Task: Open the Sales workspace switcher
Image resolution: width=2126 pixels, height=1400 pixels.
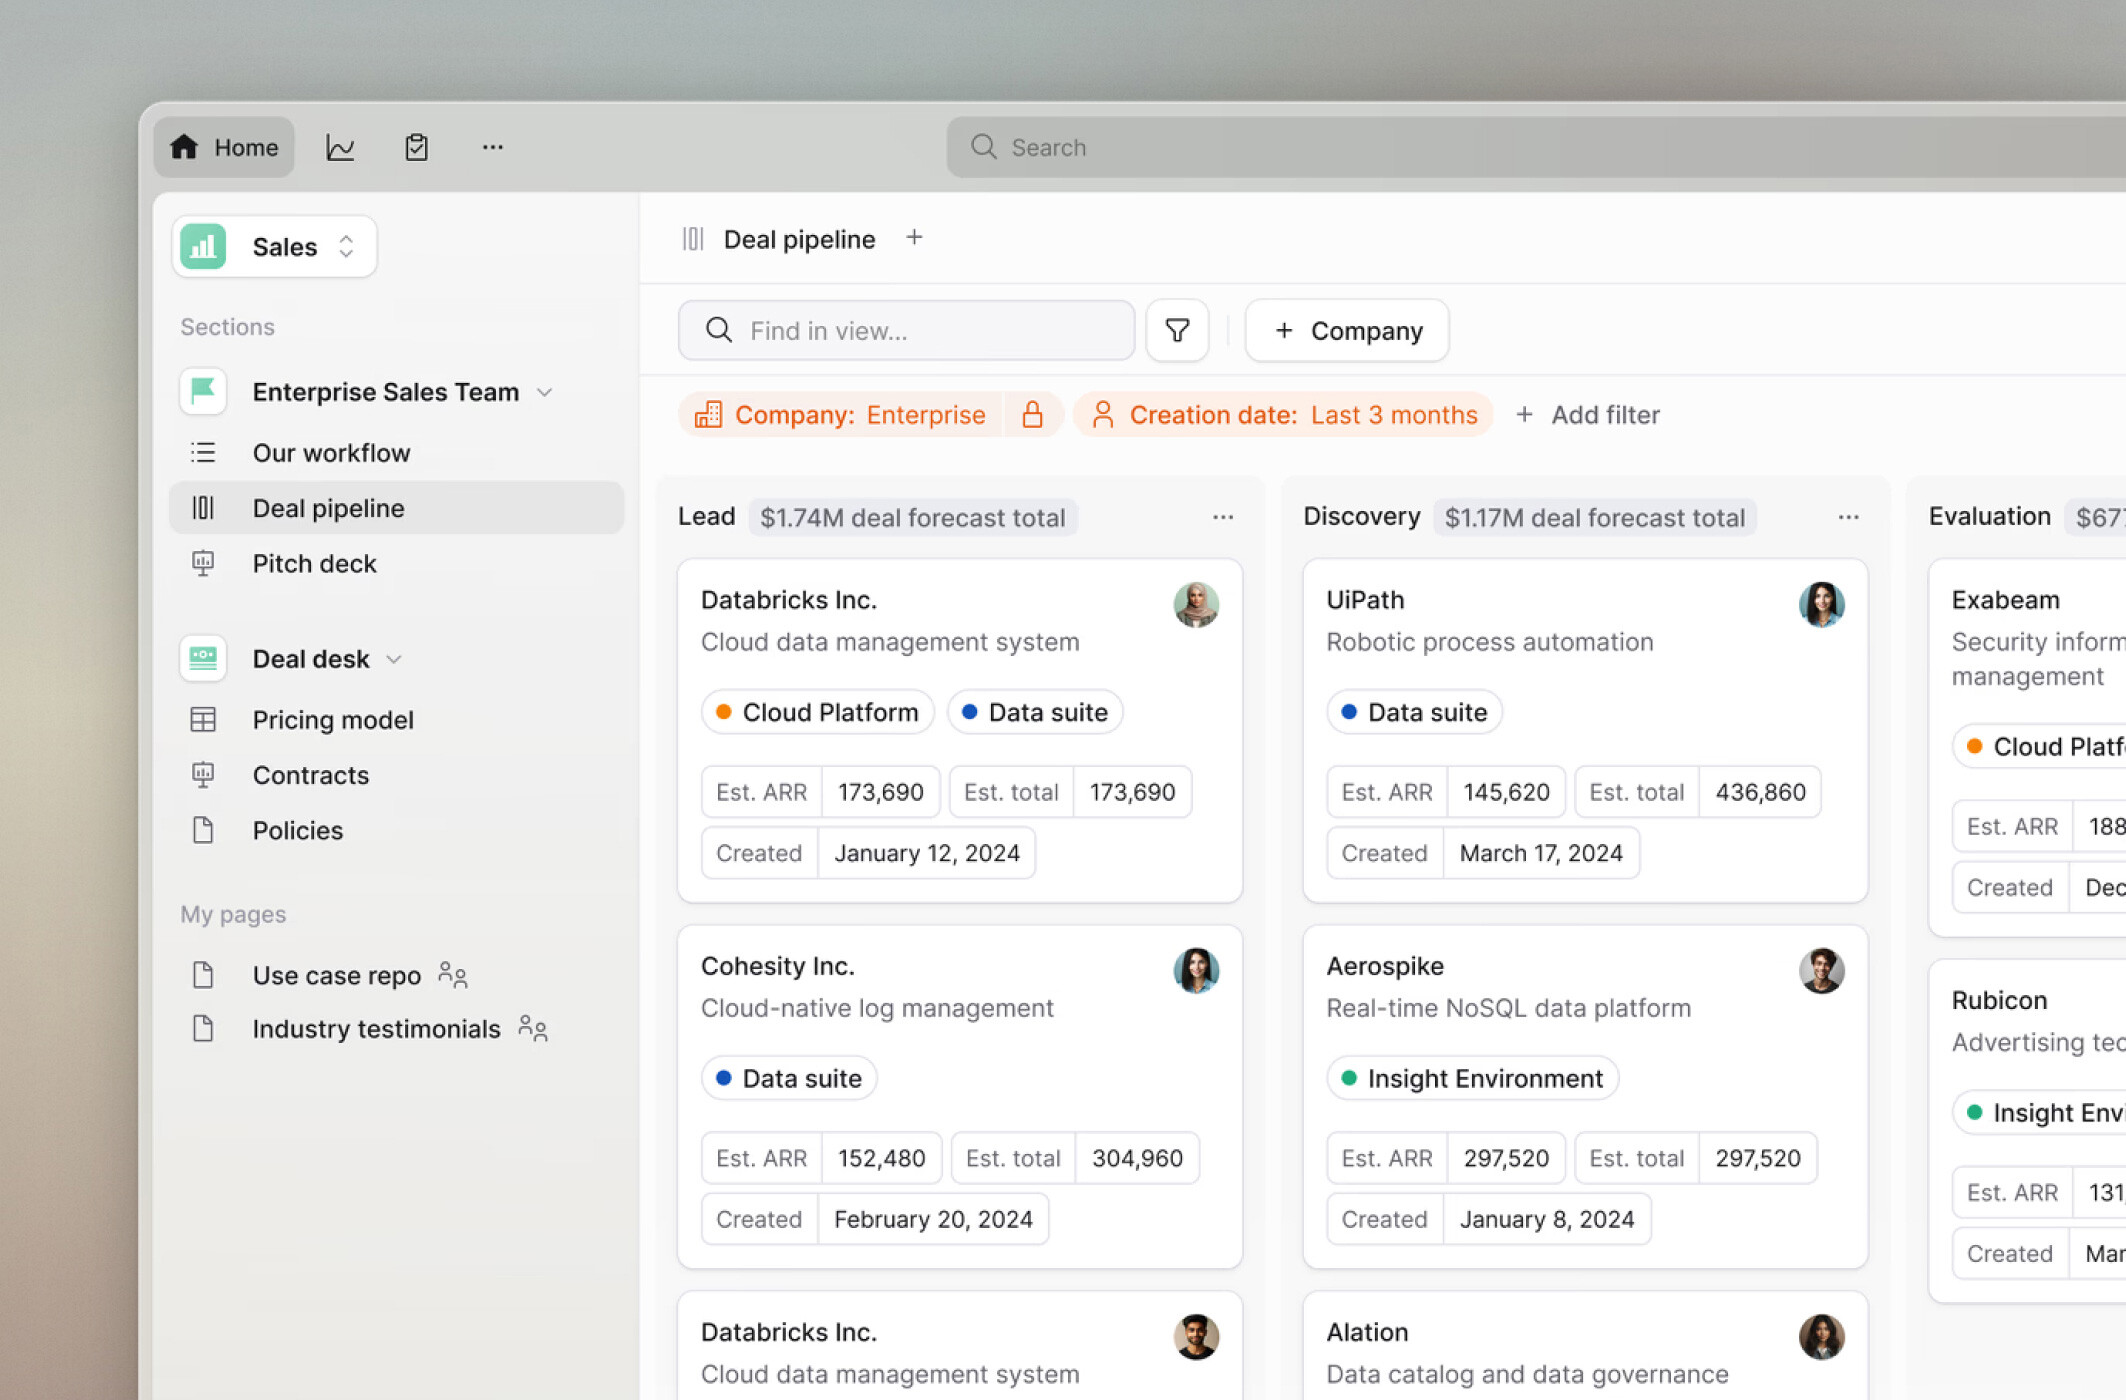Action: [x=275, y=247]
